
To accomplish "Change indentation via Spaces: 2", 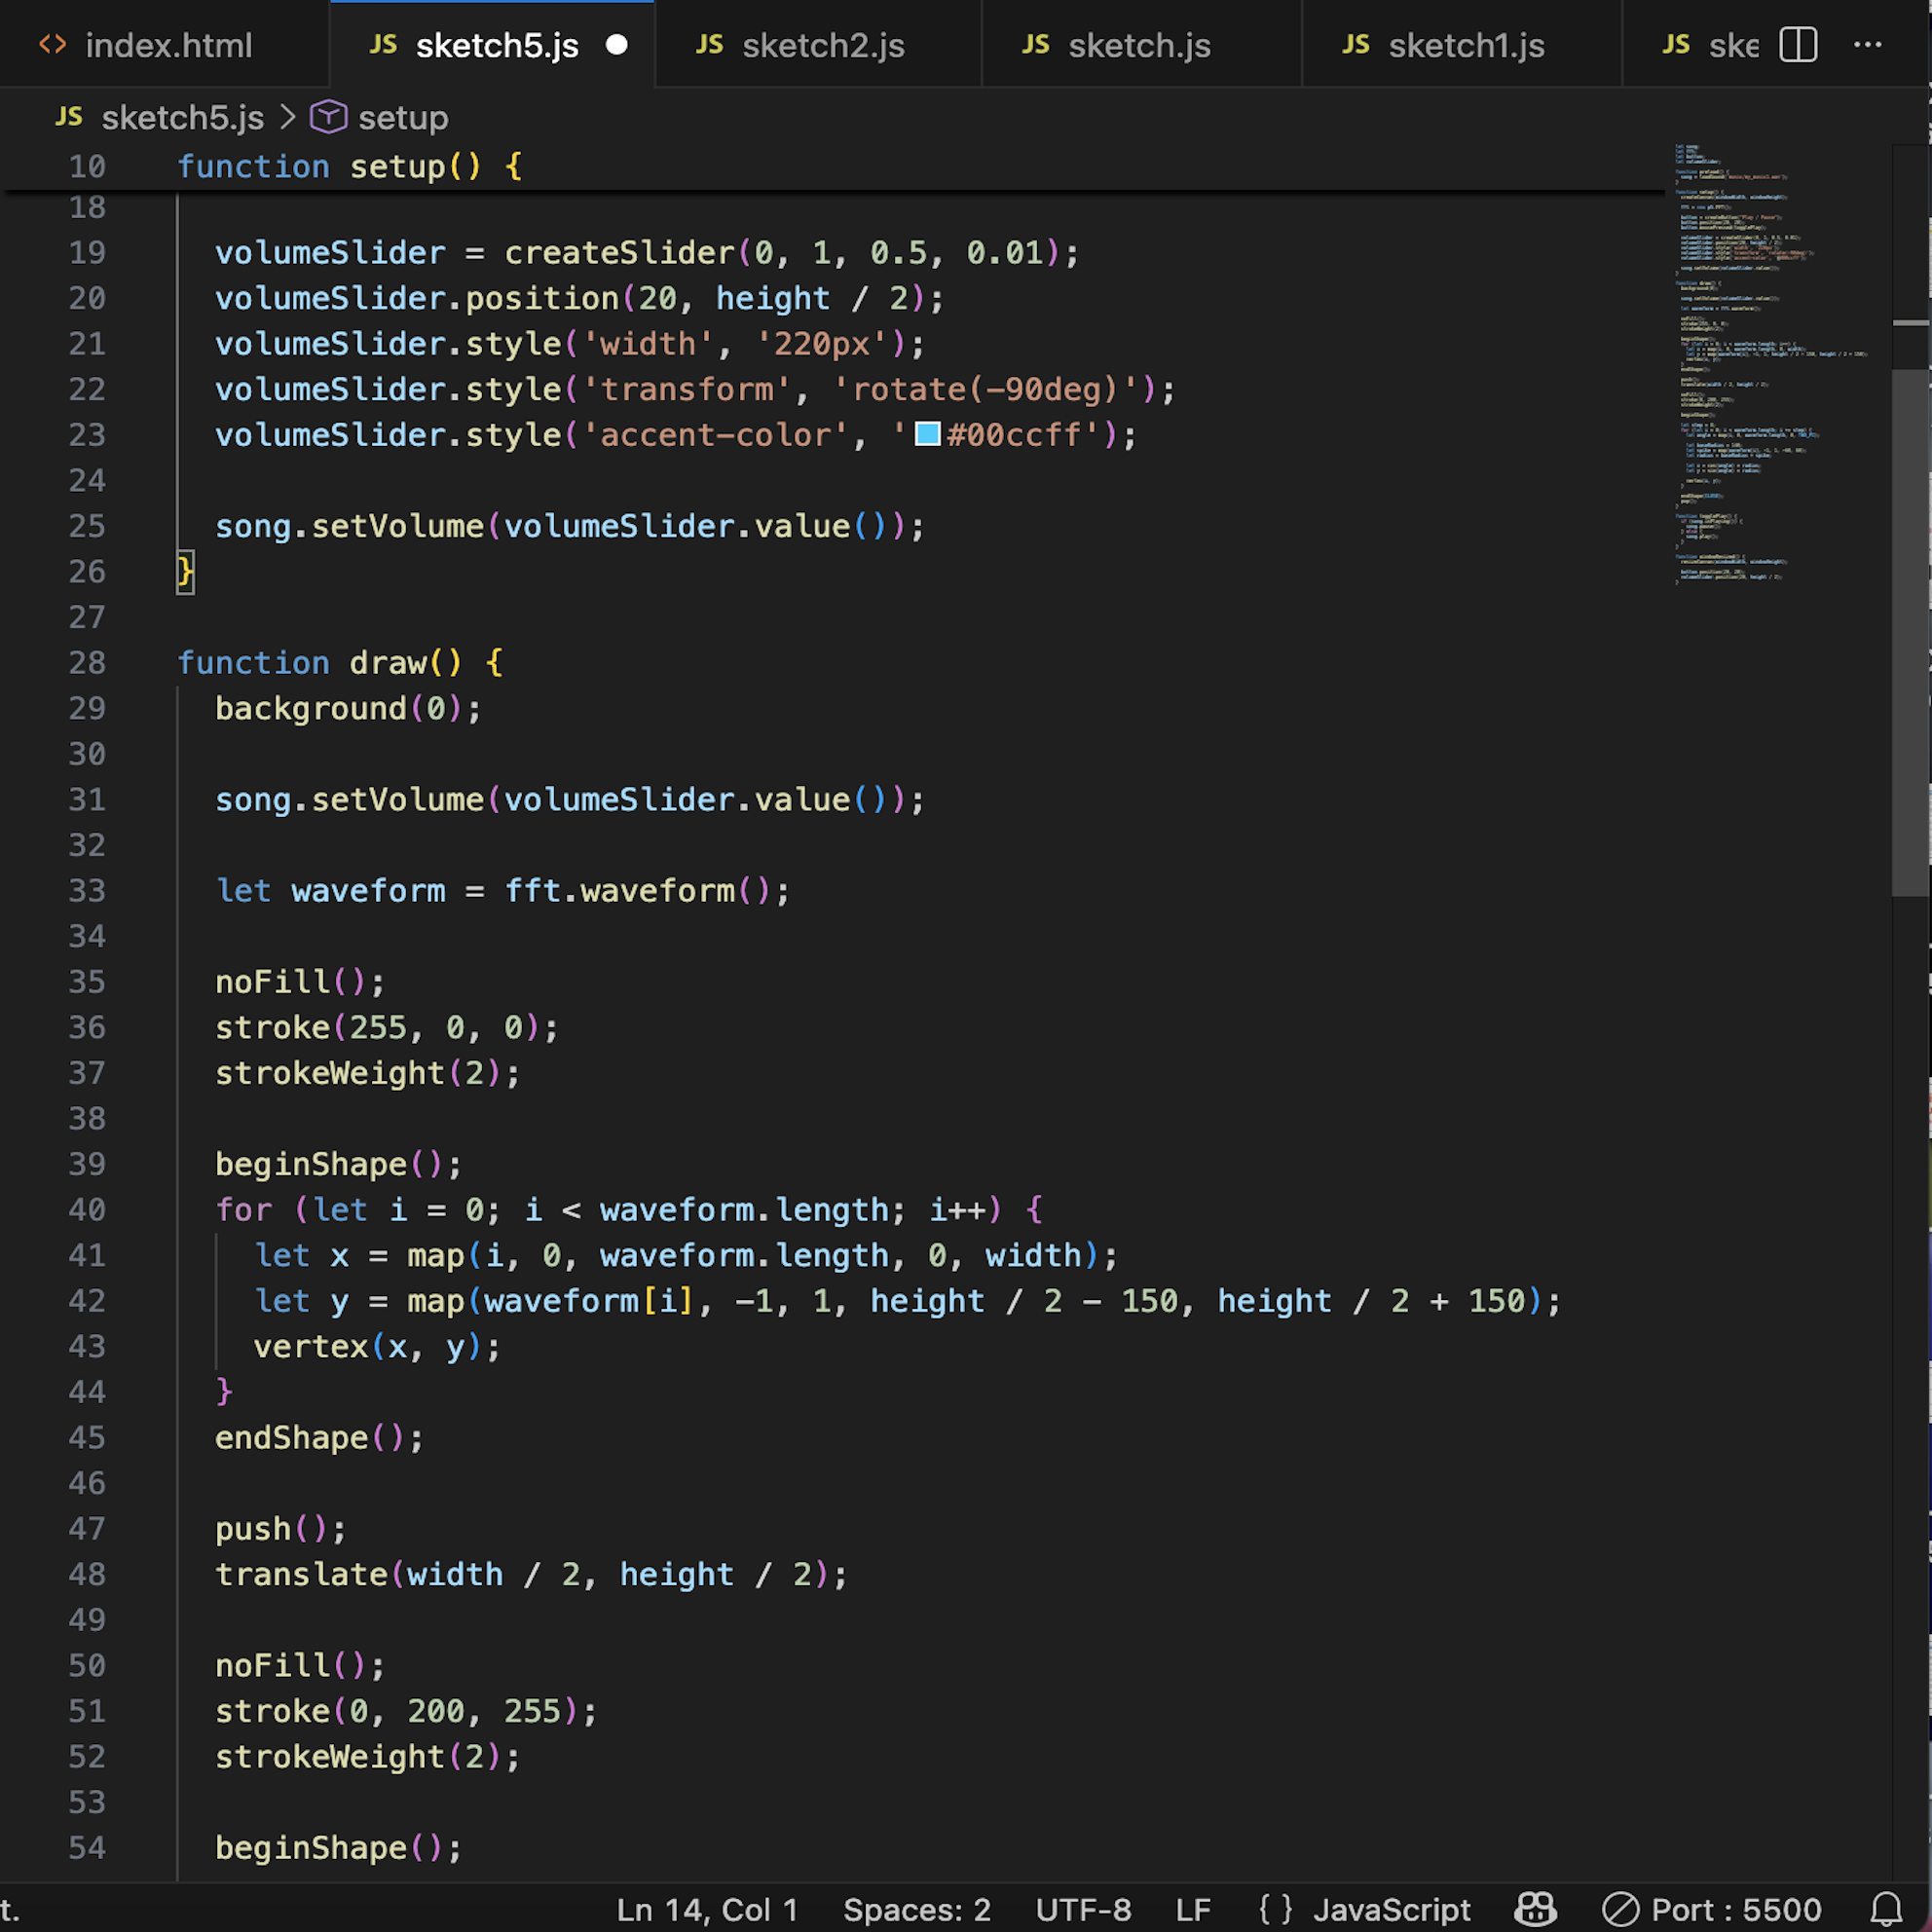I will [916, 1909].
